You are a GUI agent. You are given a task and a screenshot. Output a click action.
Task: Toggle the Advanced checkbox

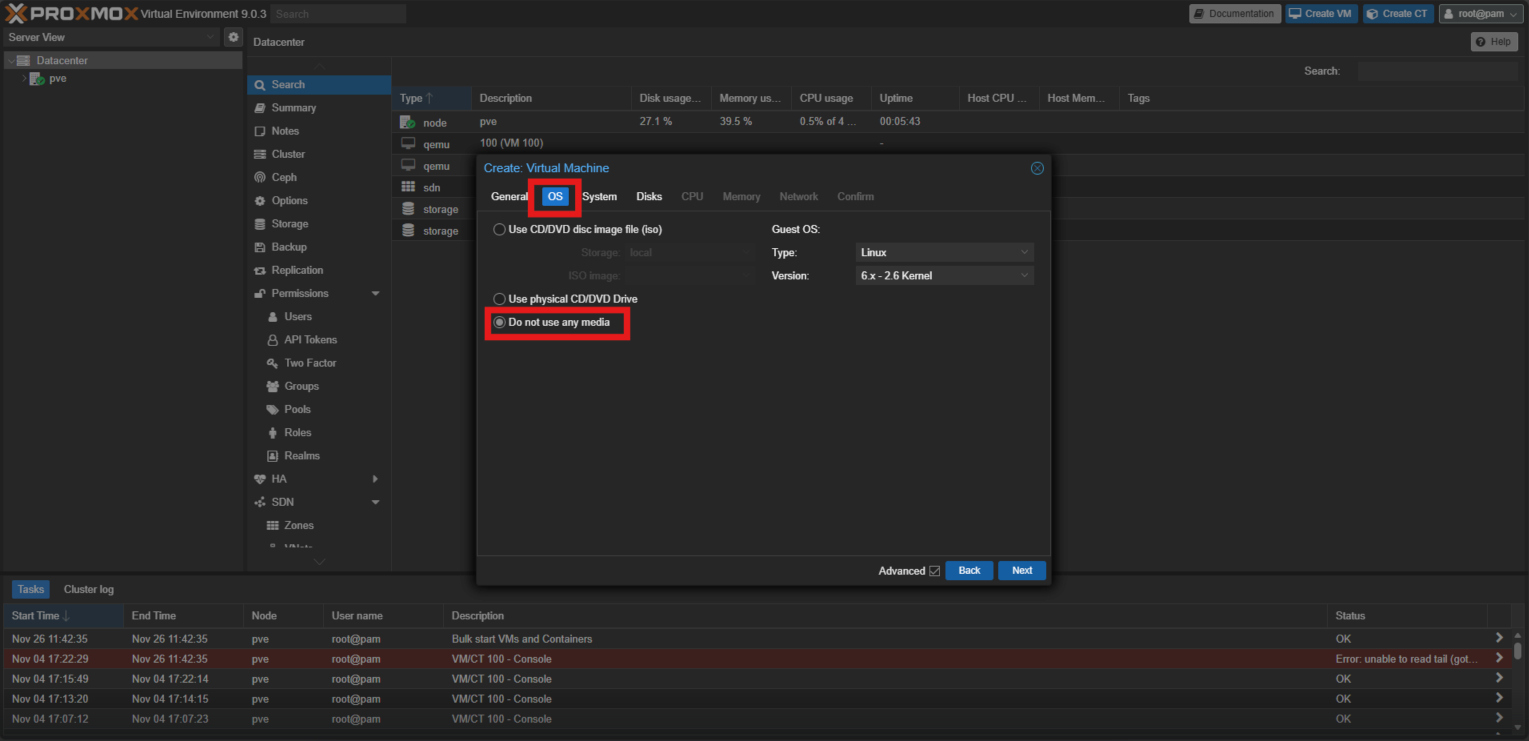[x=935, y=571]
